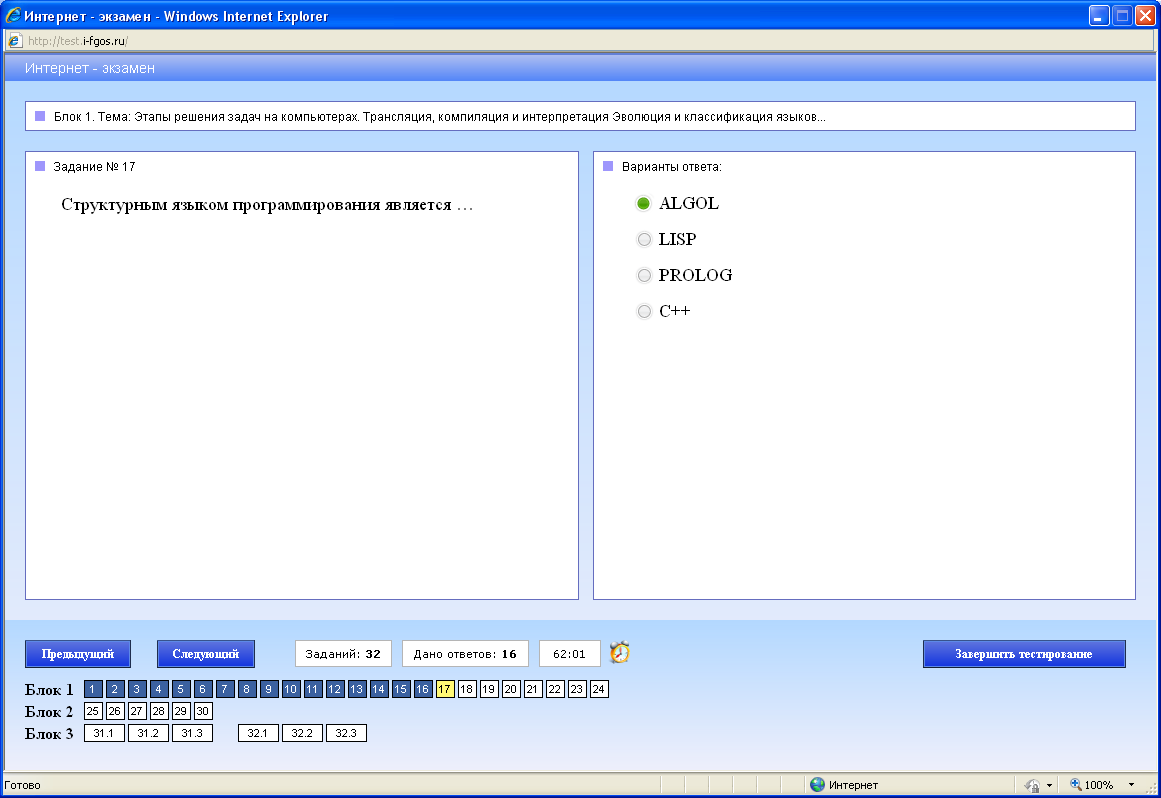
Task: Jump to question 2
Action: pos(115,689)
